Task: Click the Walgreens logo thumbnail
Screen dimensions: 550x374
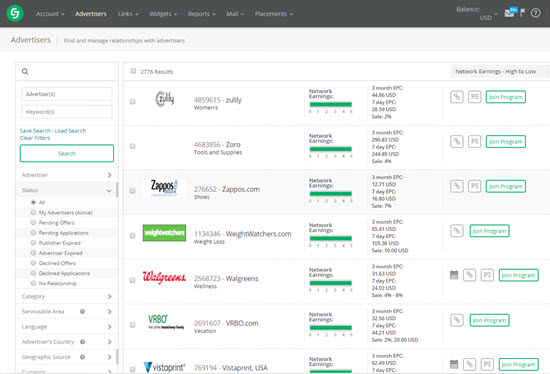Action: pyautogui.click(x=164, y=277)
